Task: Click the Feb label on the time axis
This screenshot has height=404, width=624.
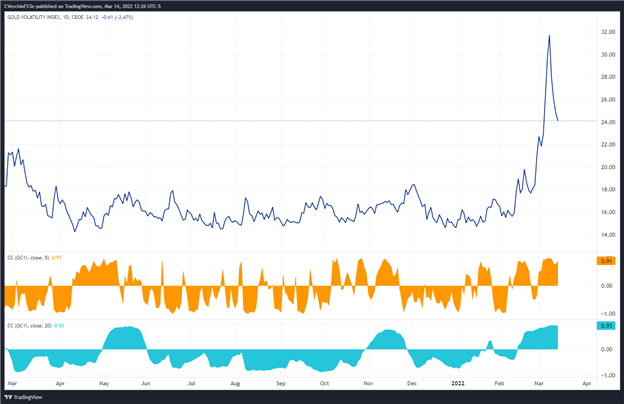Action: coord(499,383)
